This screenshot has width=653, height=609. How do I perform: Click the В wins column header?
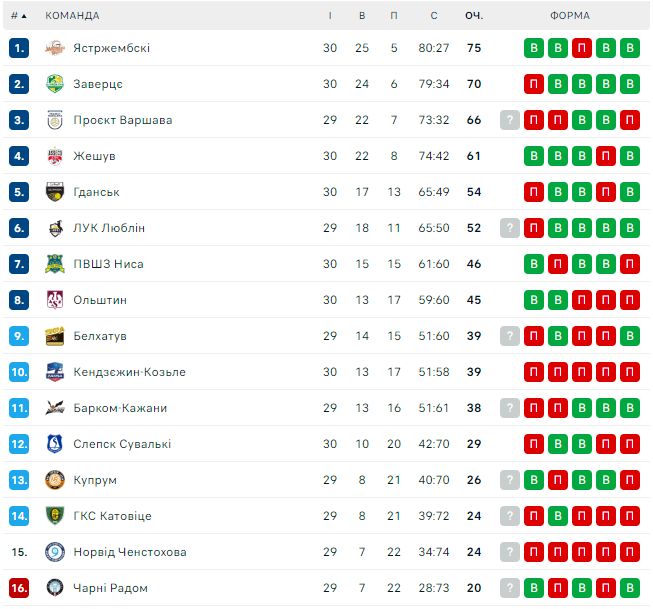362,16
